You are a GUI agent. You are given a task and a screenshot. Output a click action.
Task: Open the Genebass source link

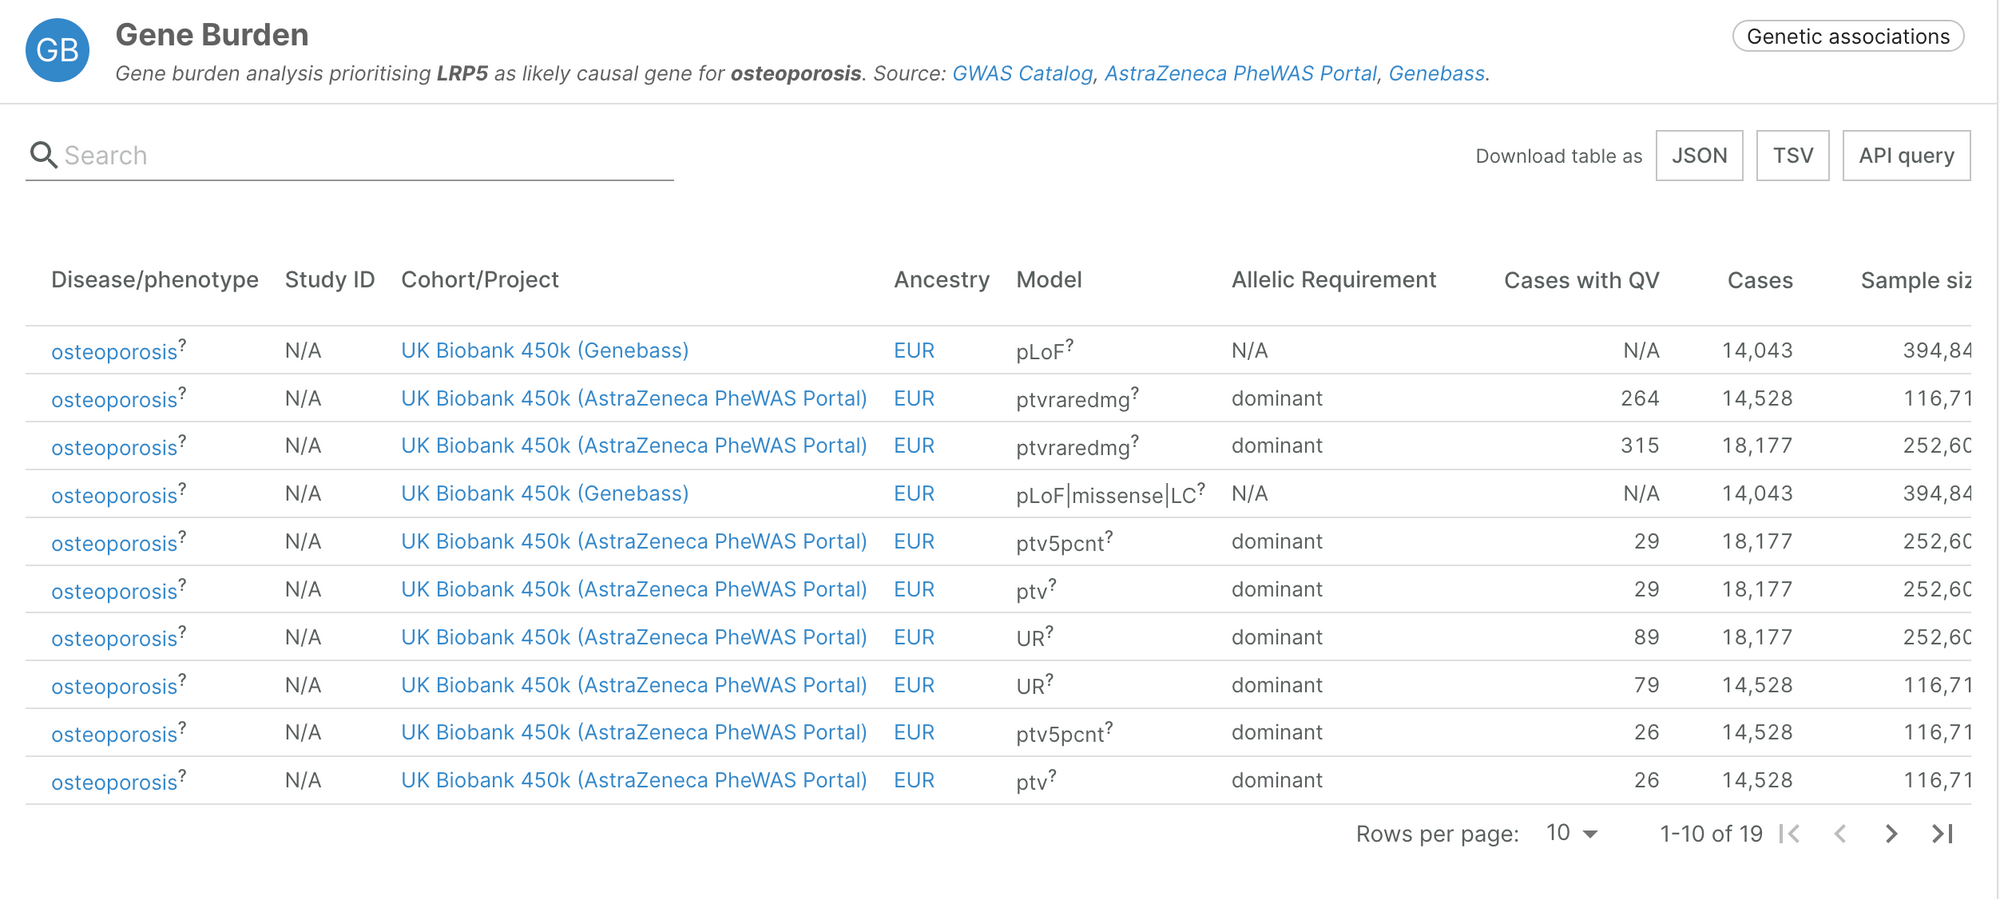pyautogui.click(x=1436, y=74)
